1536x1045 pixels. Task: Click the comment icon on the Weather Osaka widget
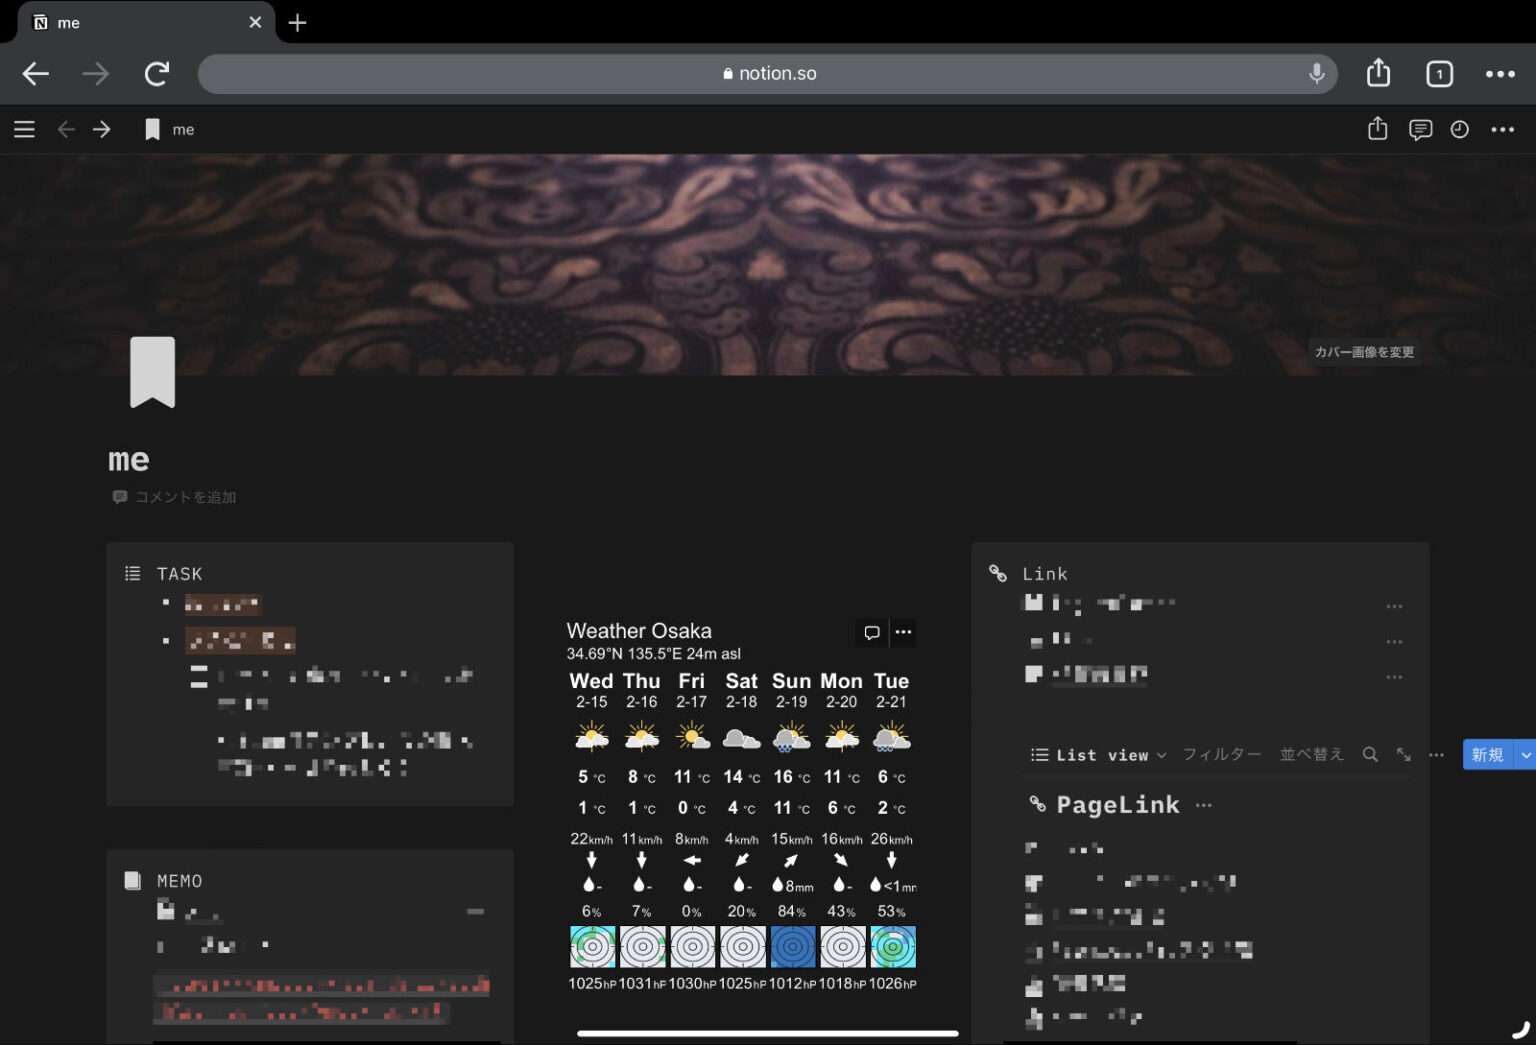pos(871,632)
